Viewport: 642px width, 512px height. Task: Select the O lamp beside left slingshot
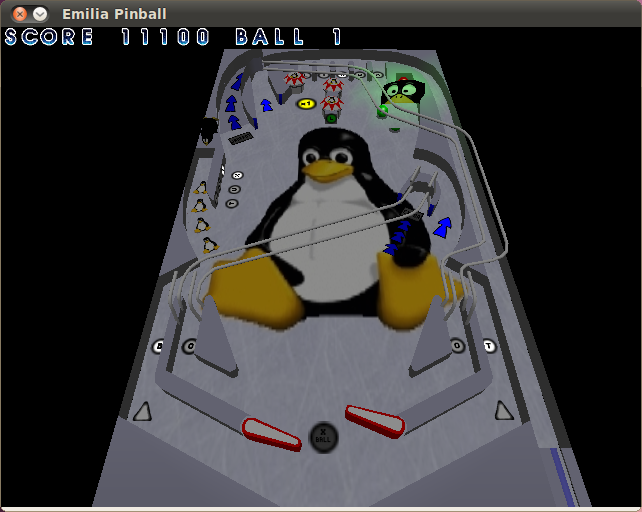[190, 347]
